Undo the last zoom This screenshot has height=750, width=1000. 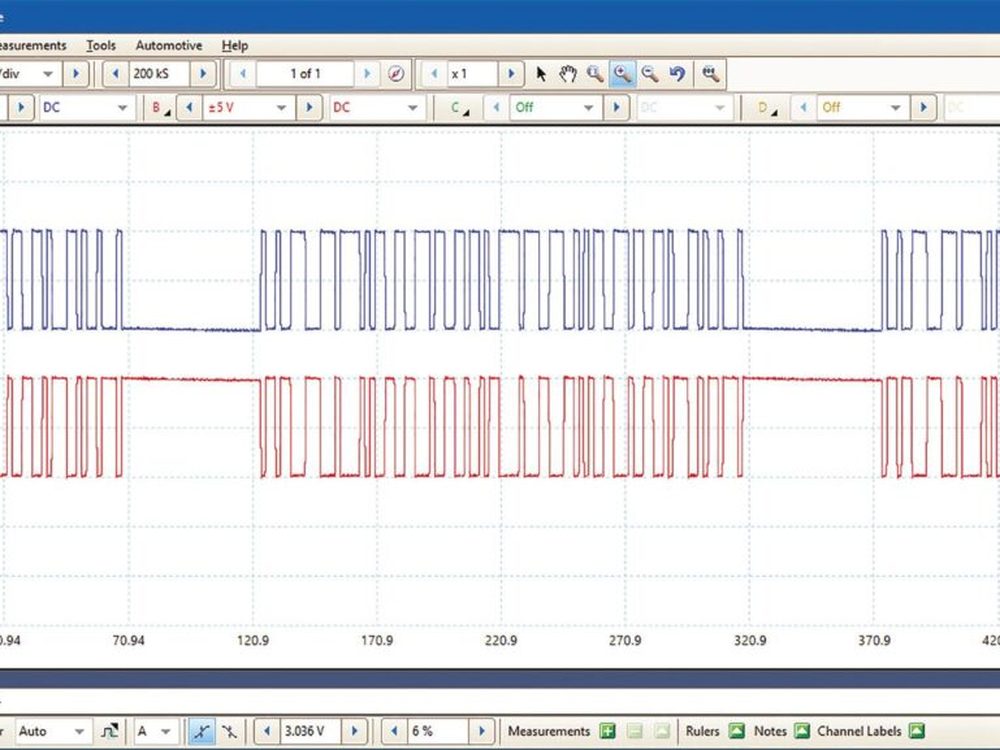[677, 74]
